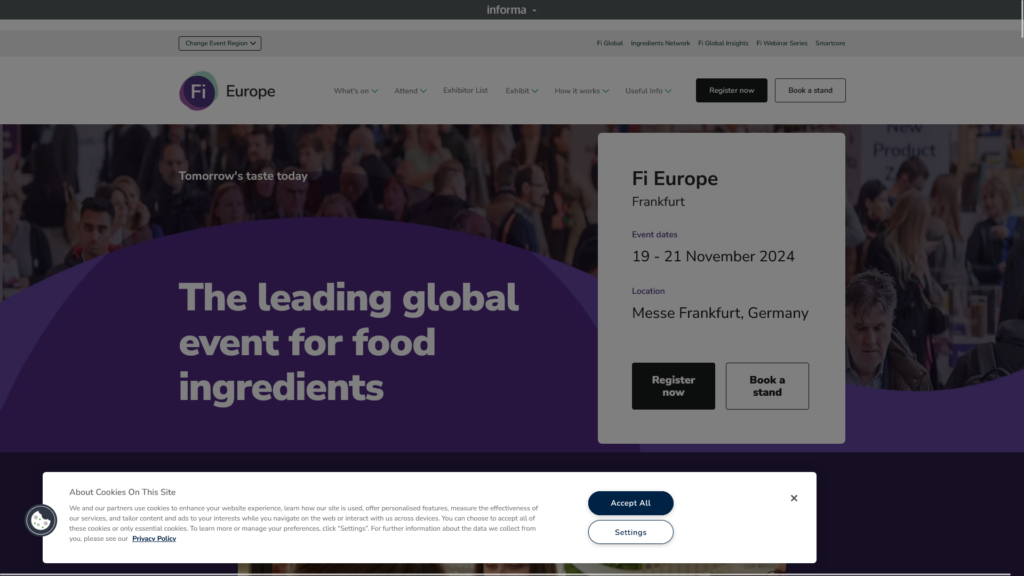
Task: Close the cookie banner with the X
Action: coord(793,498)
